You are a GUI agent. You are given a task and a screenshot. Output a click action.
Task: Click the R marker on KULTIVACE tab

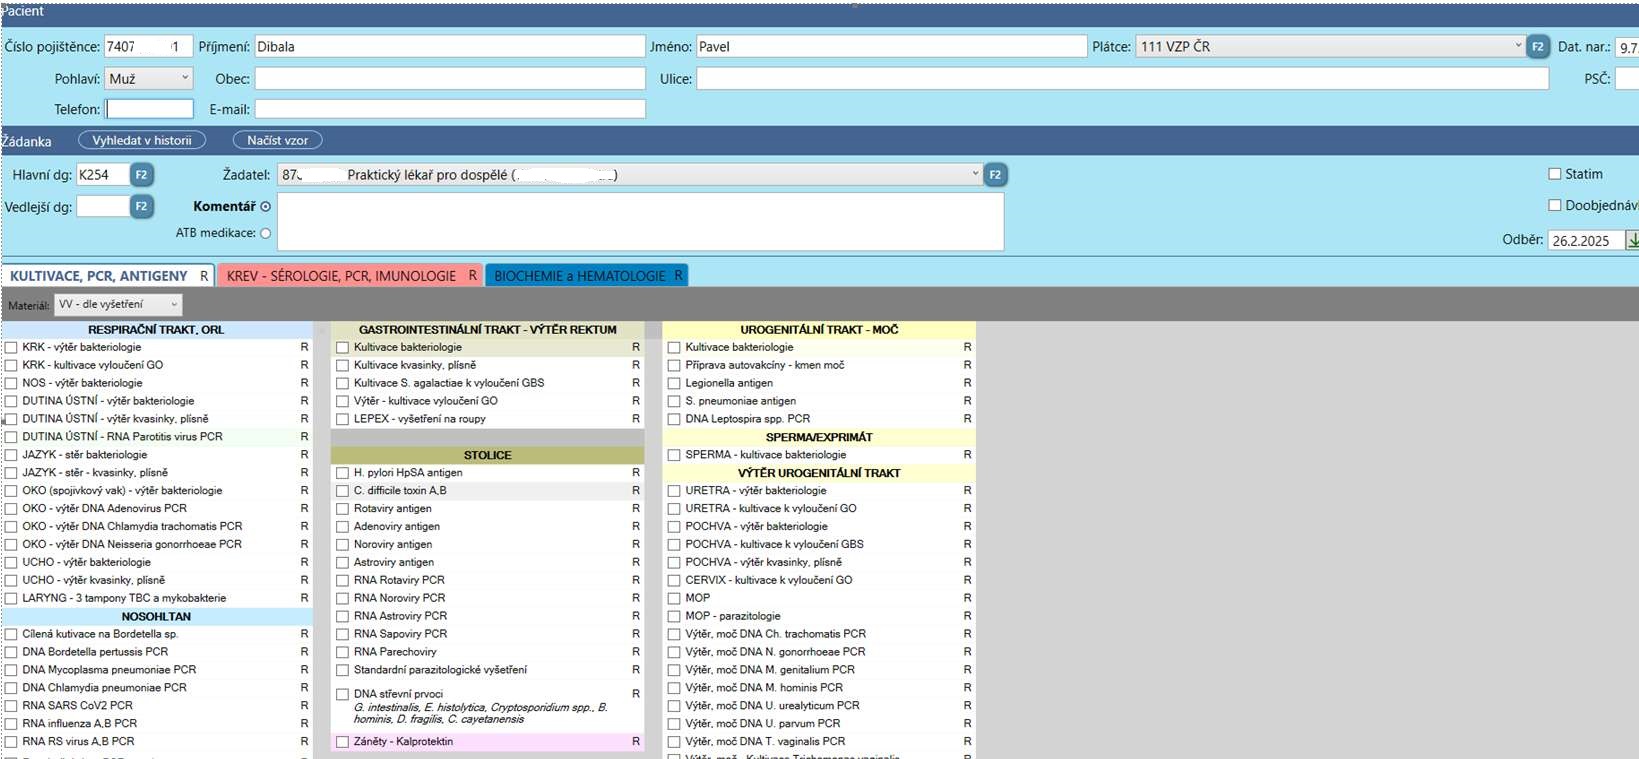204,276
